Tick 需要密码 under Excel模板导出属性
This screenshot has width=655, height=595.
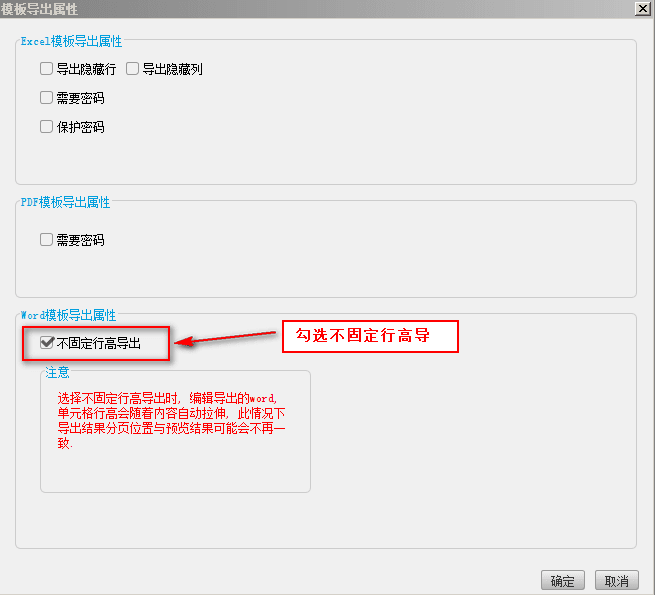tap(46, 98)
